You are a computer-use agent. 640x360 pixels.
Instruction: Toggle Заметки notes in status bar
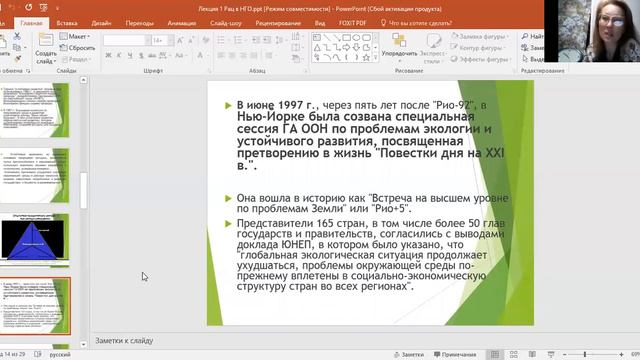click(x=409, y=355)
